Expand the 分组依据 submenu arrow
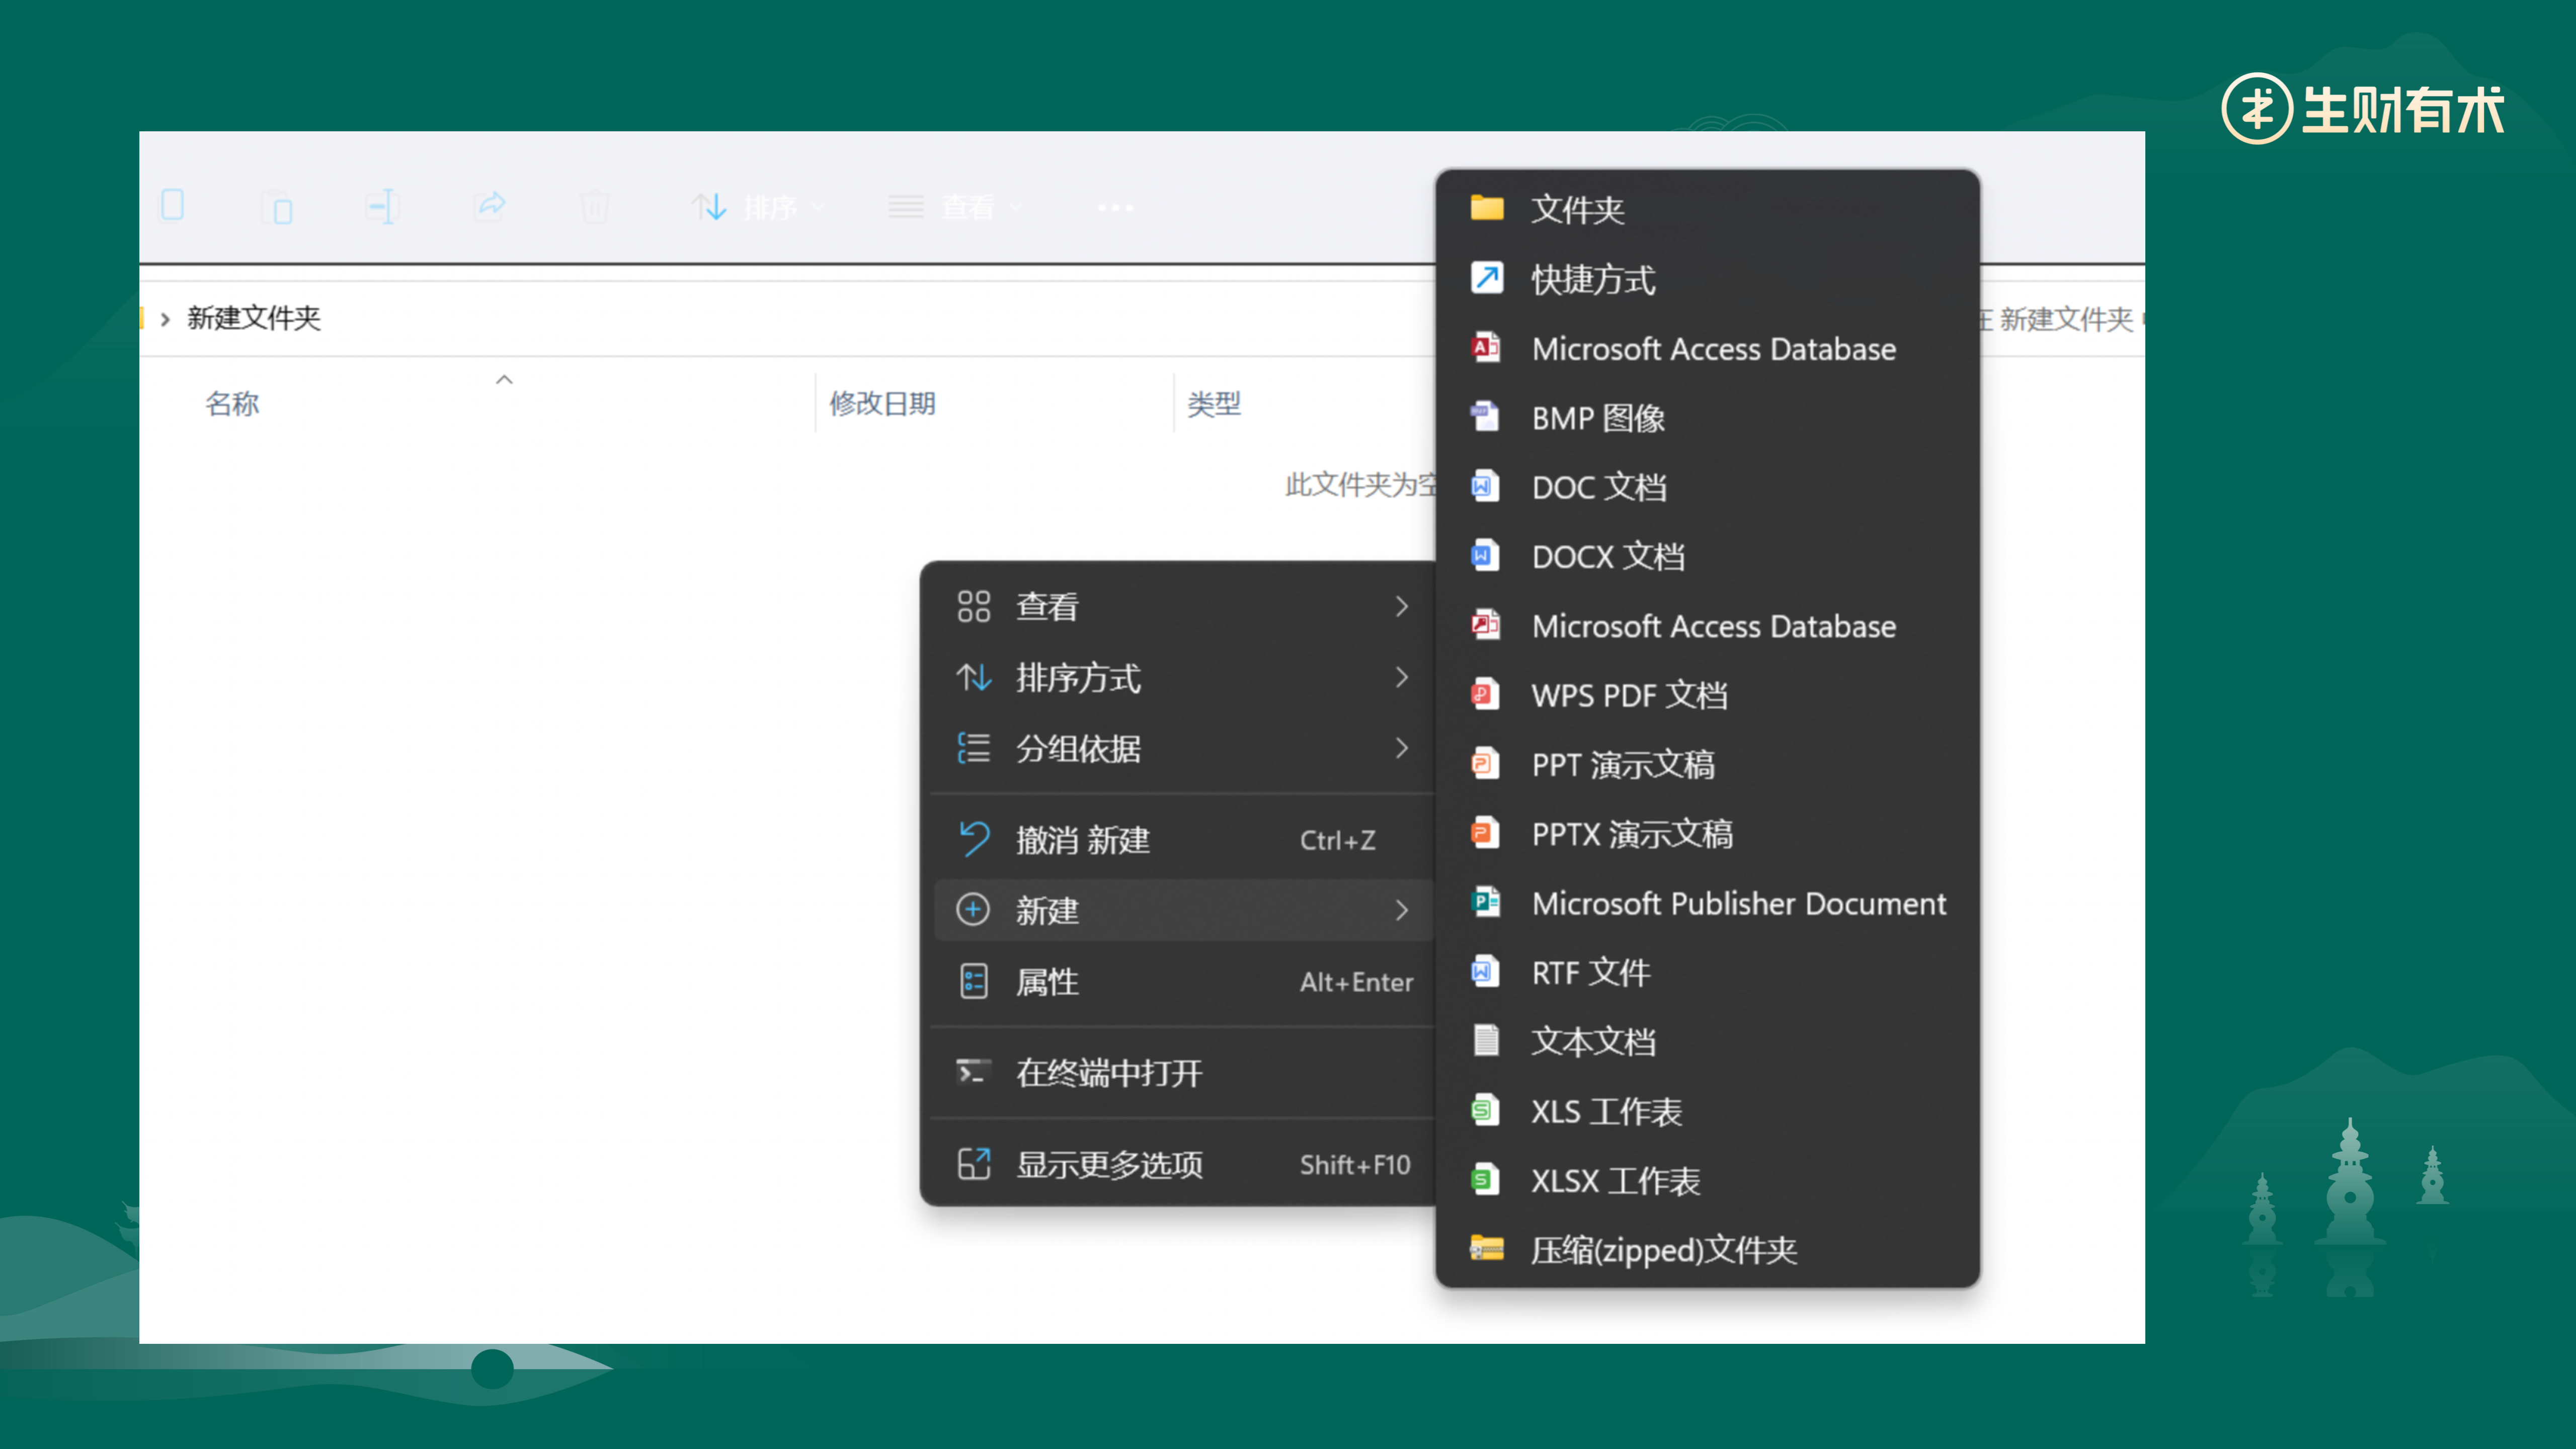The width and height of the screenshot is (2576, 1449). (x=1402, y=747)
